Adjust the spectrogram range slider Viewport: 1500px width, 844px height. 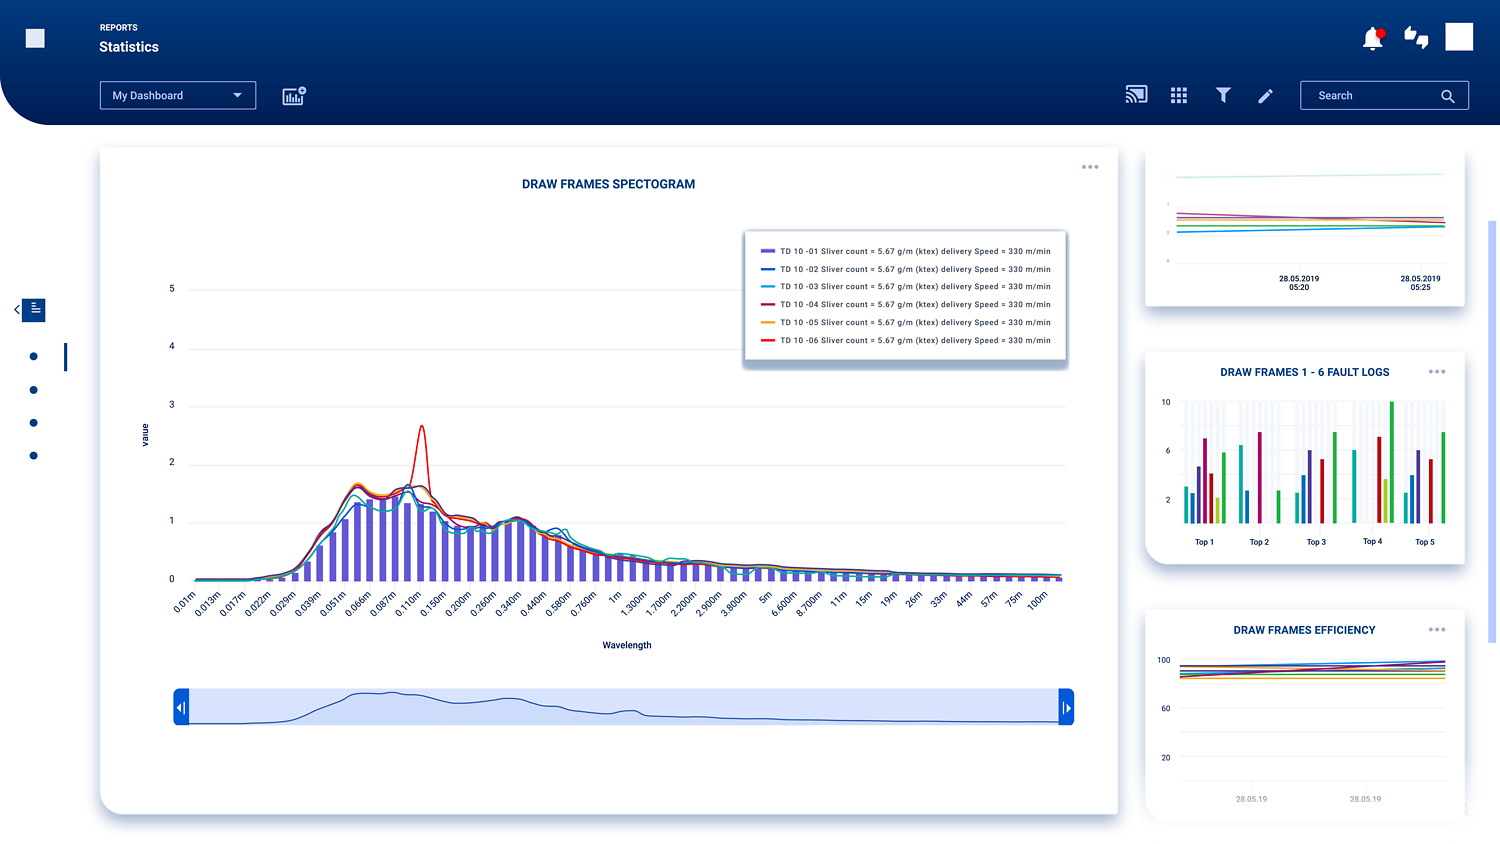[x=620, y=706]
